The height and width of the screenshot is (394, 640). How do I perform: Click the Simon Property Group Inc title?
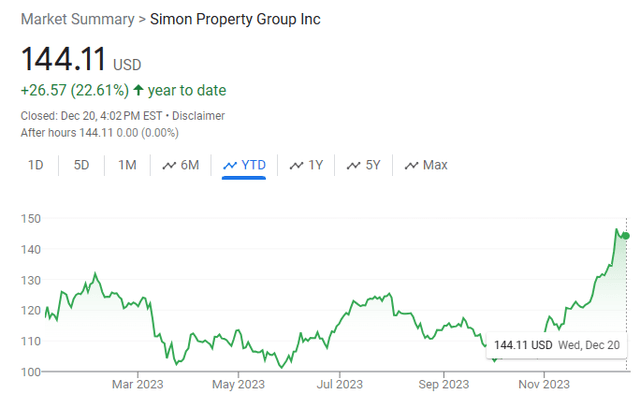click(x=235, y=19)
